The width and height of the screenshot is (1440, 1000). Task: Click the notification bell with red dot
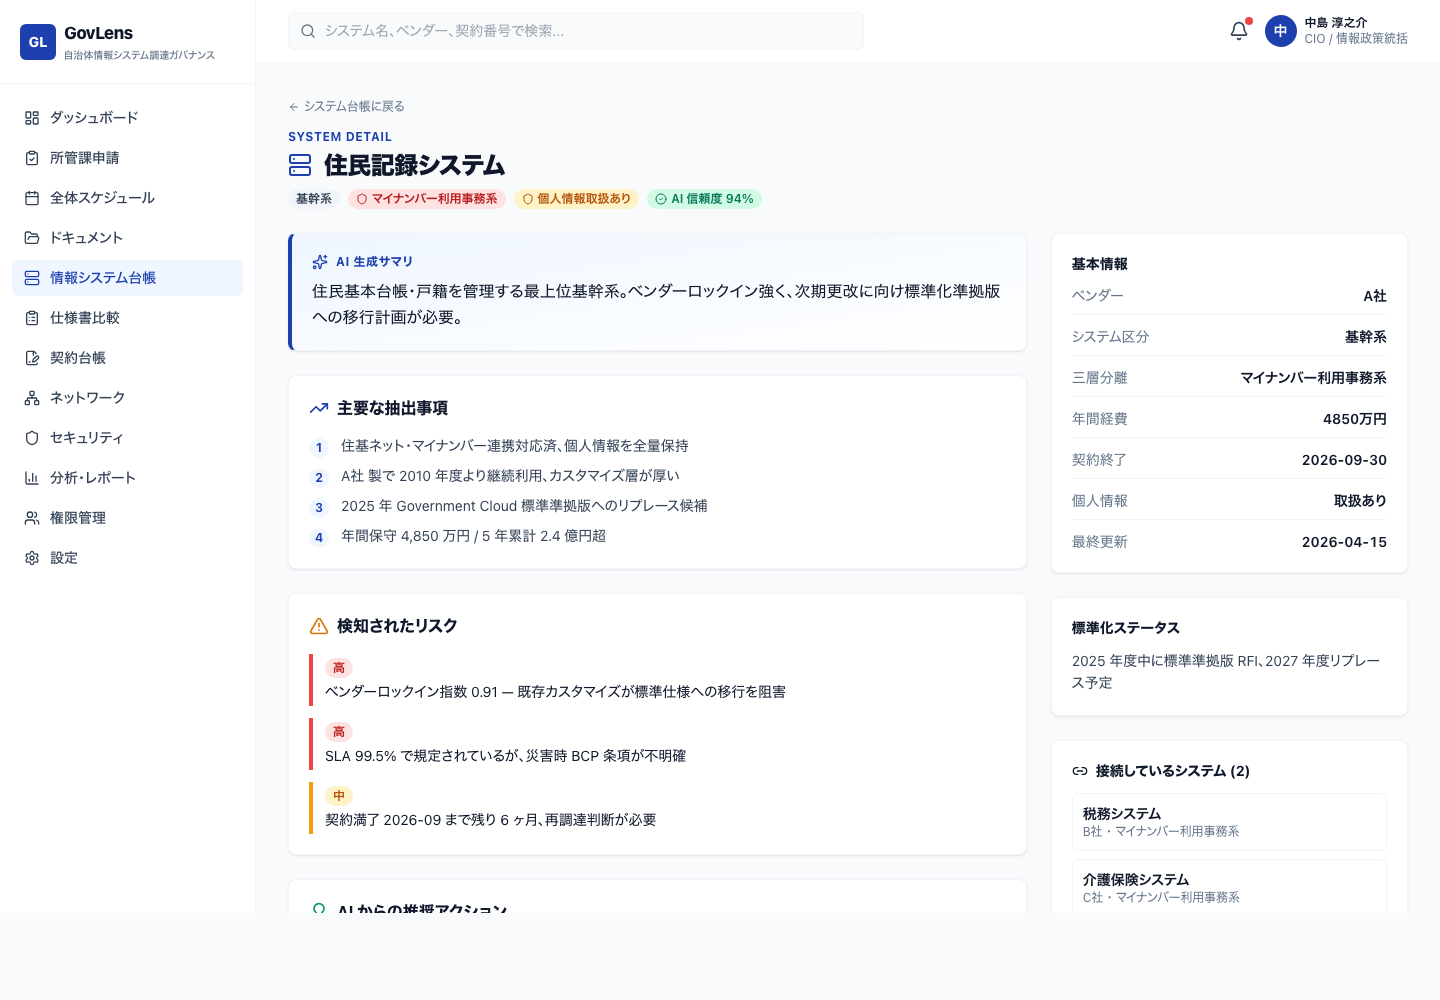1238,31
